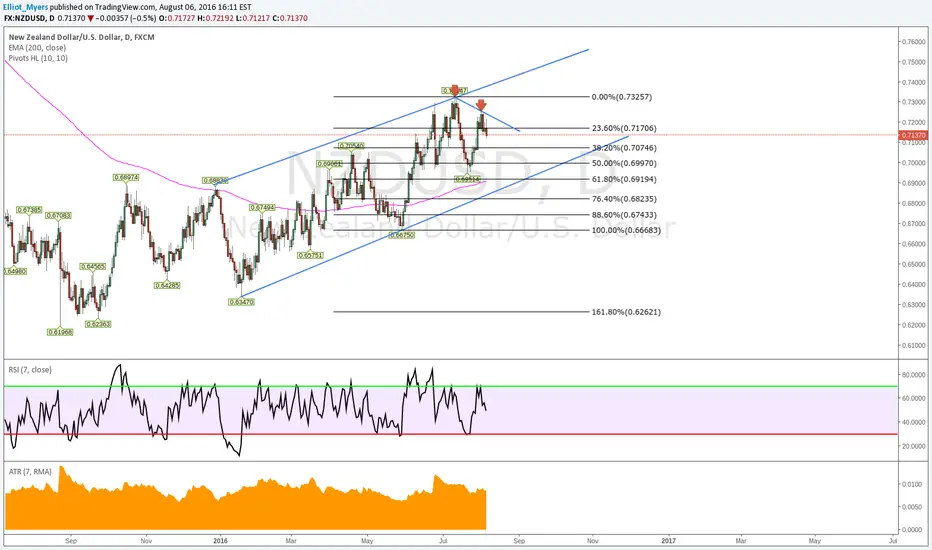
Task: Select the 0.64980 pivot low label
Action: point(15,271)
